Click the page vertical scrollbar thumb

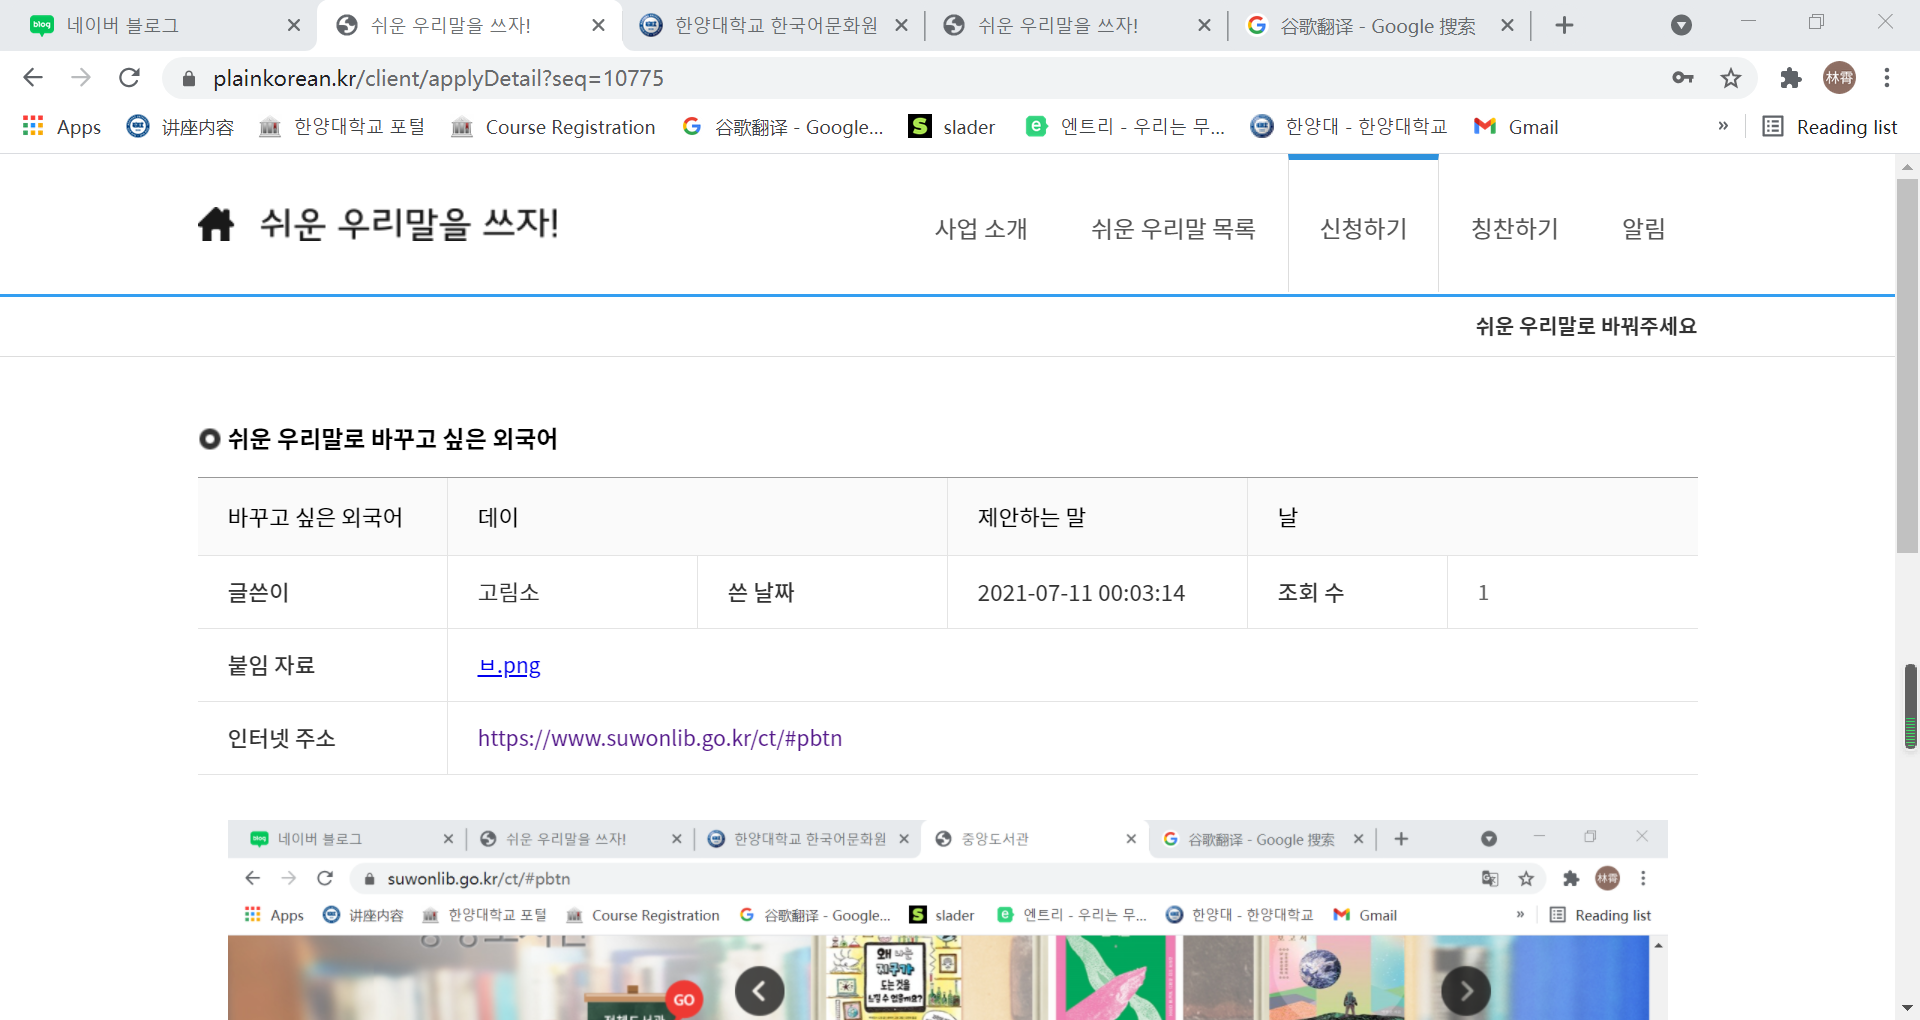pos(1907,366)
